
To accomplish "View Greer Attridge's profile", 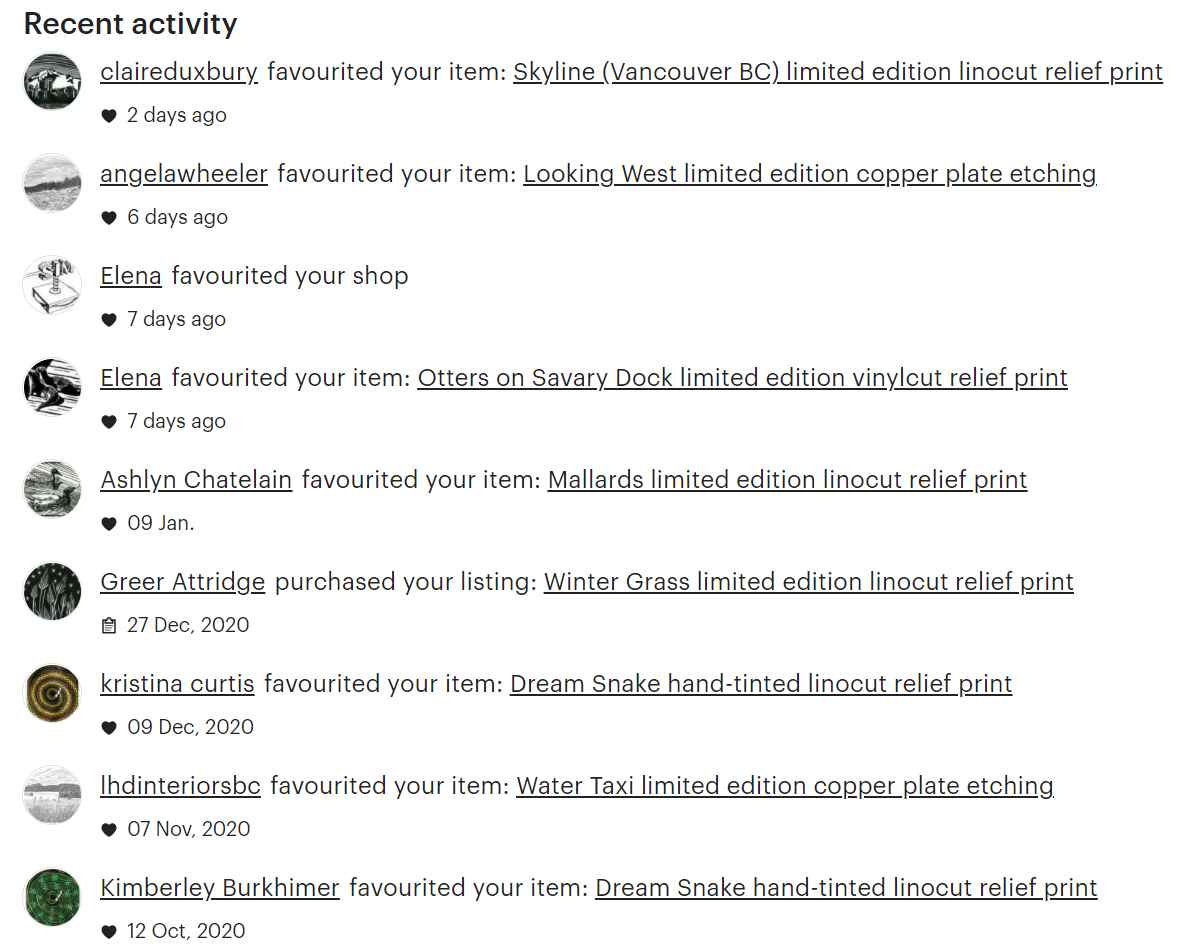I will [x=183, y=582].
